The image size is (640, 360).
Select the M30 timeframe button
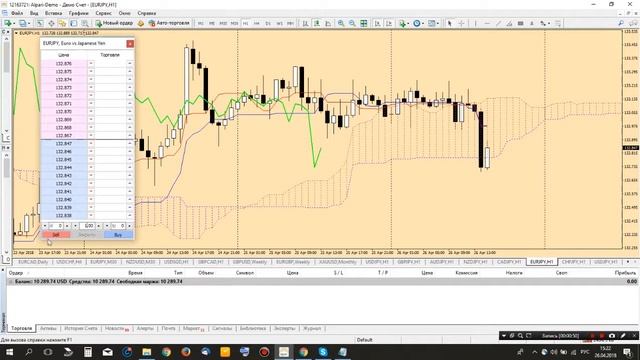pos(234,24)
